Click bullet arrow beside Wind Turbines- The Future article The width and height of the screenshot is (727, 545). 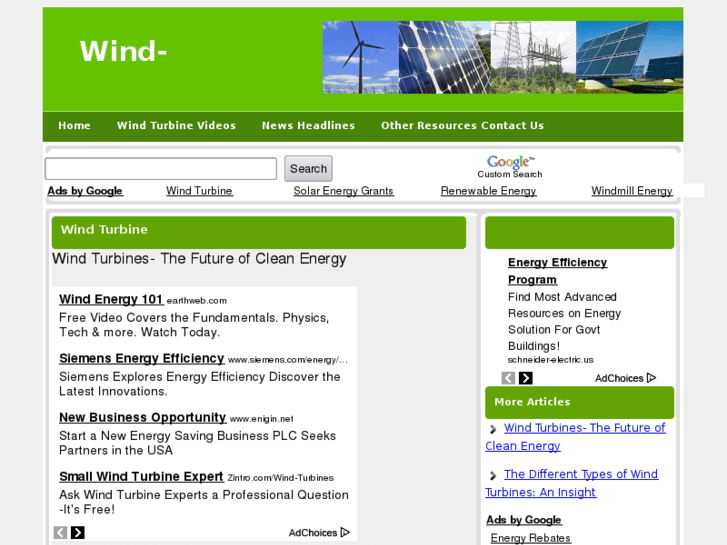click(x=493, y=429)
